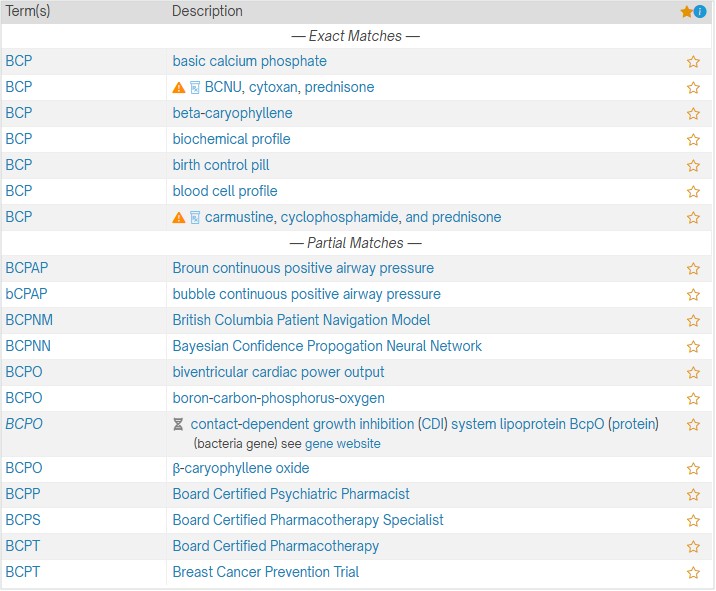Click prescription icon beside BCNU, cytoxan, prednisone

(195, 88)
